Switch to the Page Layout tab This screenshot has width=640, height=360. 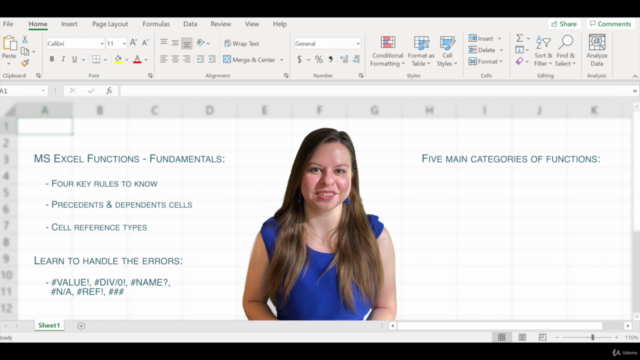point(110,24)
